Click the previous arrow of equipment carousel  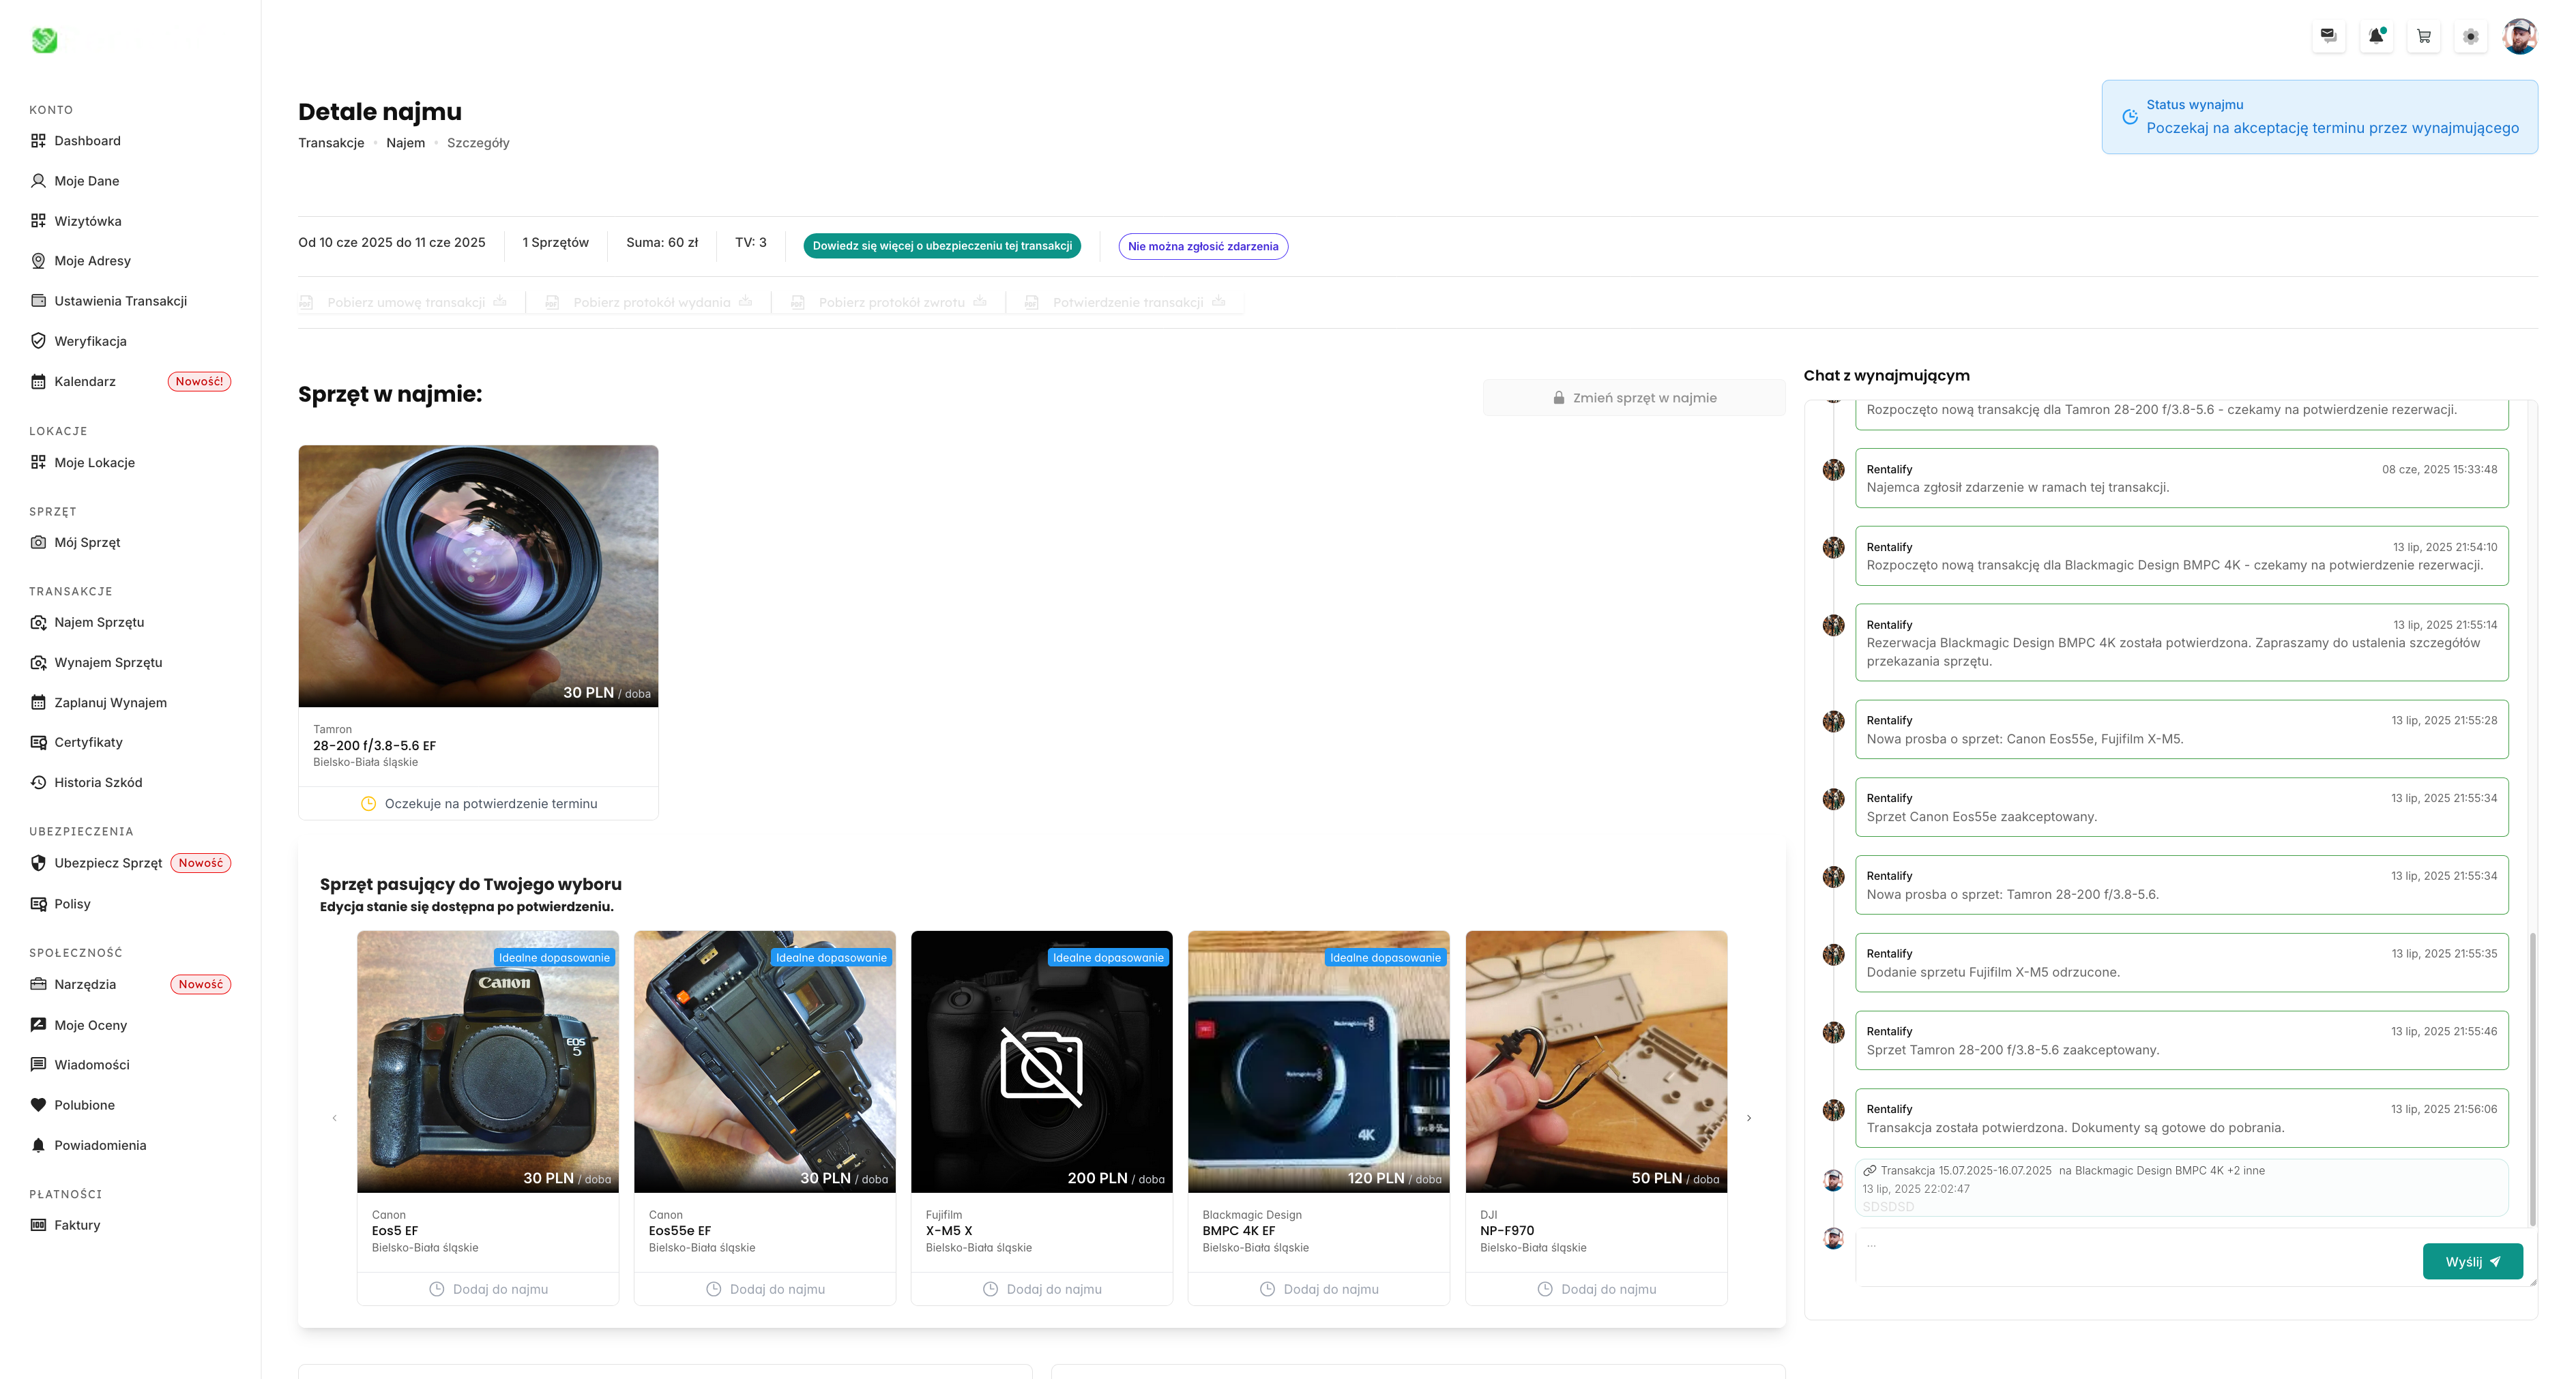pyautogui.click(x=334, y=1118)
